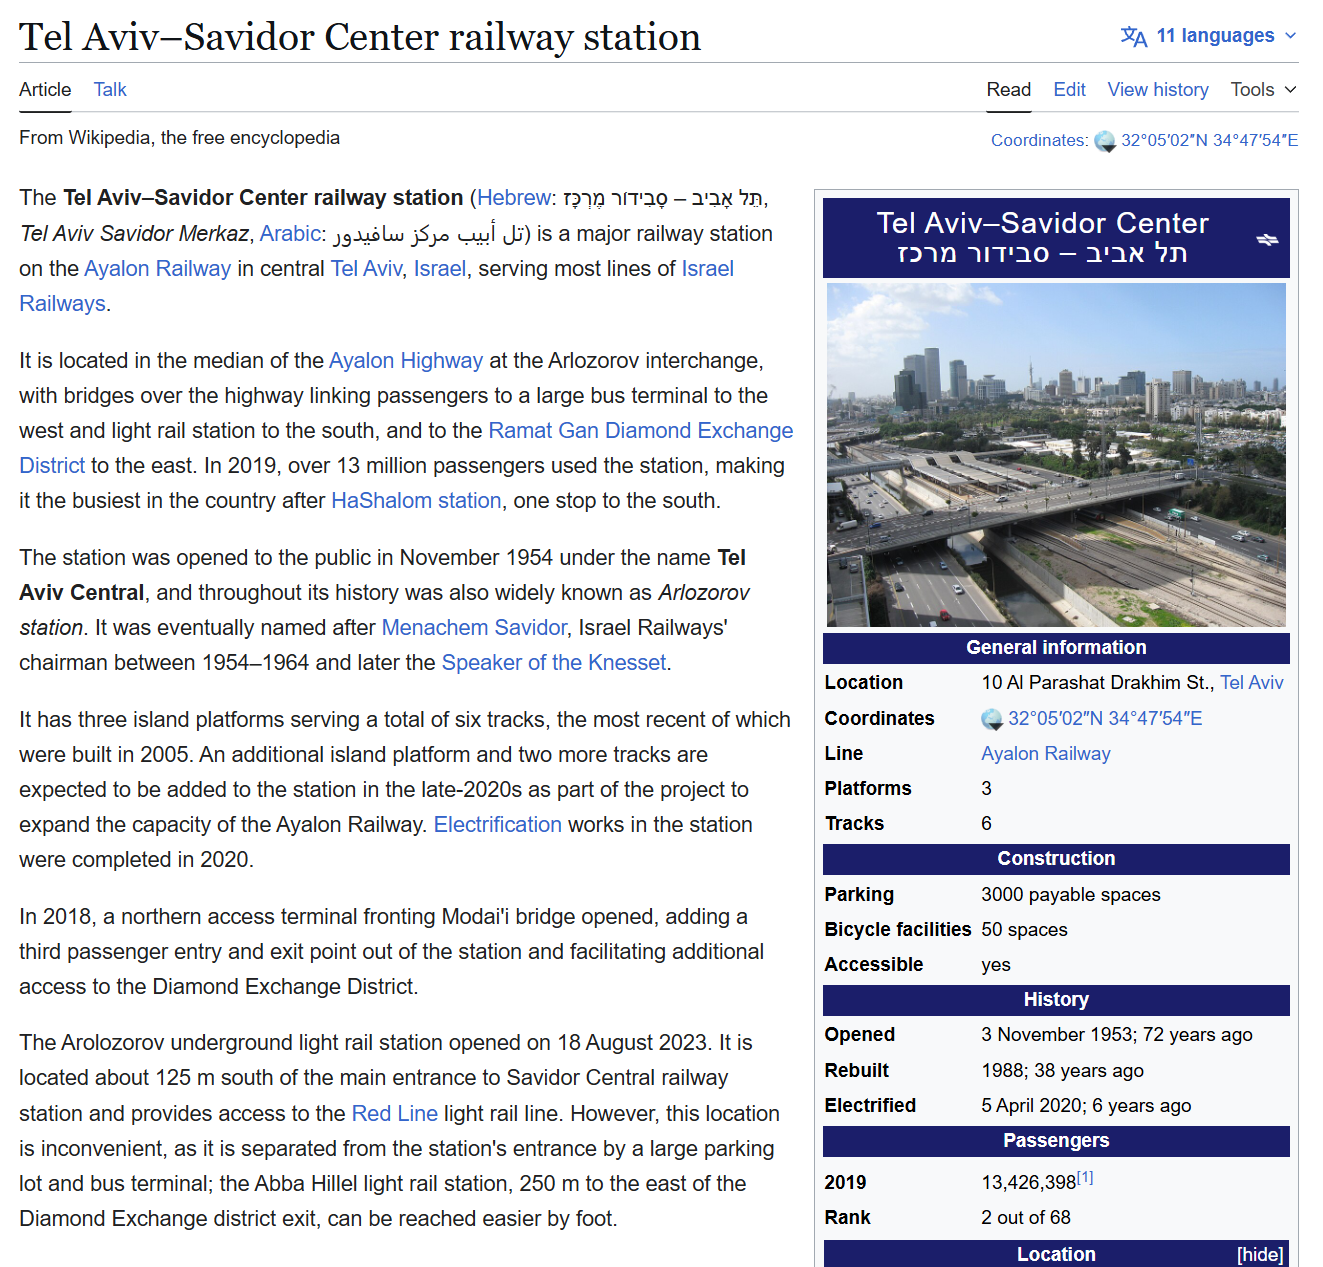Screen dimensions: 1323x1267
Task: Open the Edit tab
Action: click(x=1069, y=90)
